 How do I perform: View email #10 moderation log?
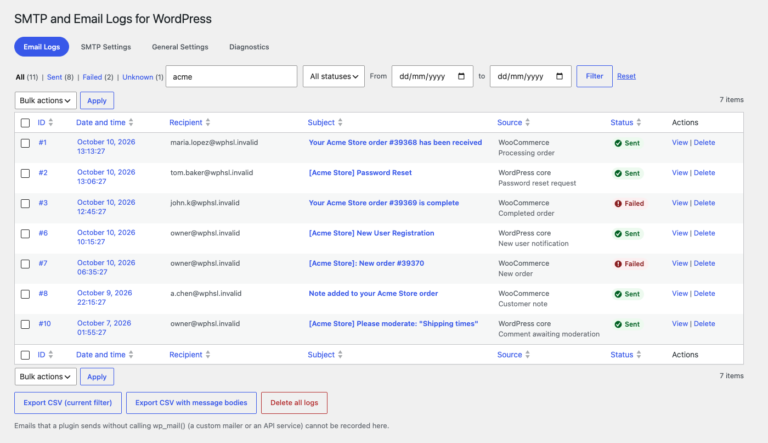pos(679,324)
